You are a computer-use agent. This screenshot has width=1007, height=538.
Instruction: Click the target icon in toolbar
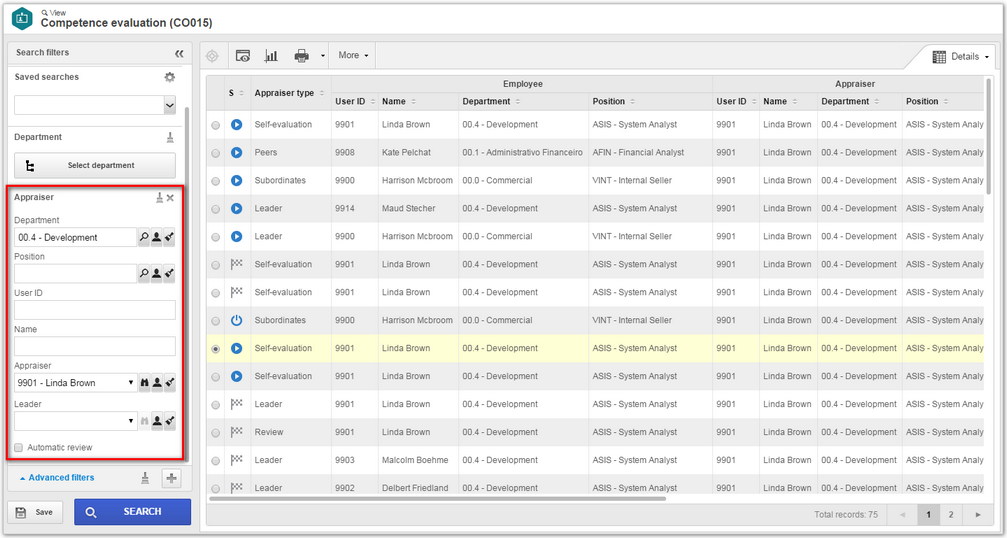coord(212,56)
